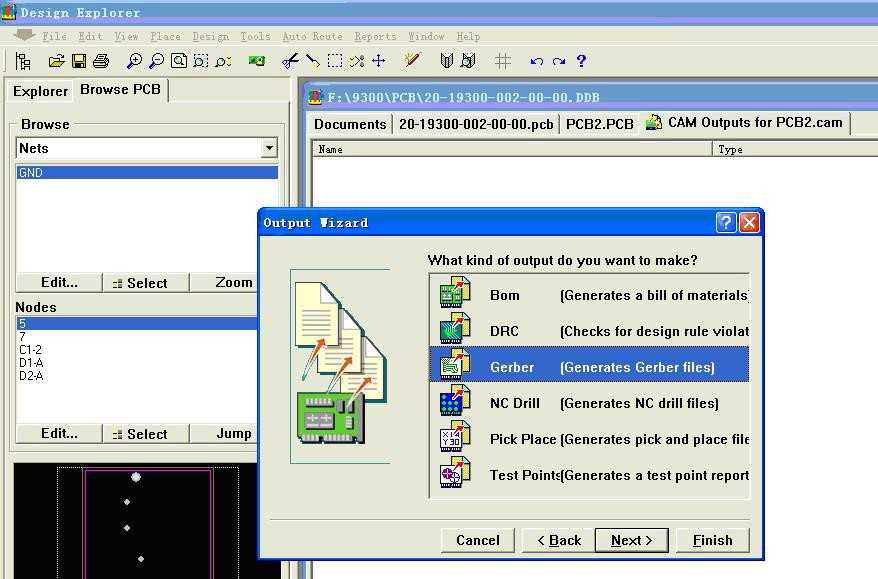Open the Place menu
The image size is (878, 579).
[x=165, y=36]
